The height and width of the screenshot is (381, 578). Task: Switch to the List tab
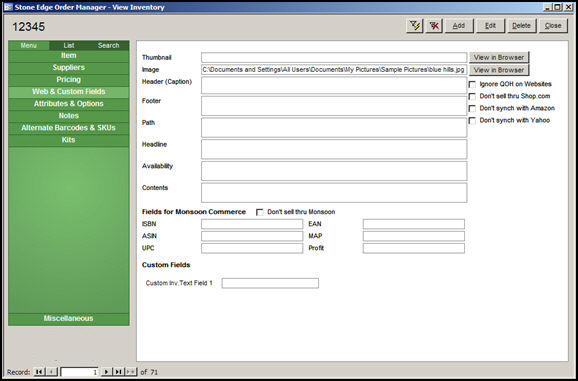(x=69, y=45)
